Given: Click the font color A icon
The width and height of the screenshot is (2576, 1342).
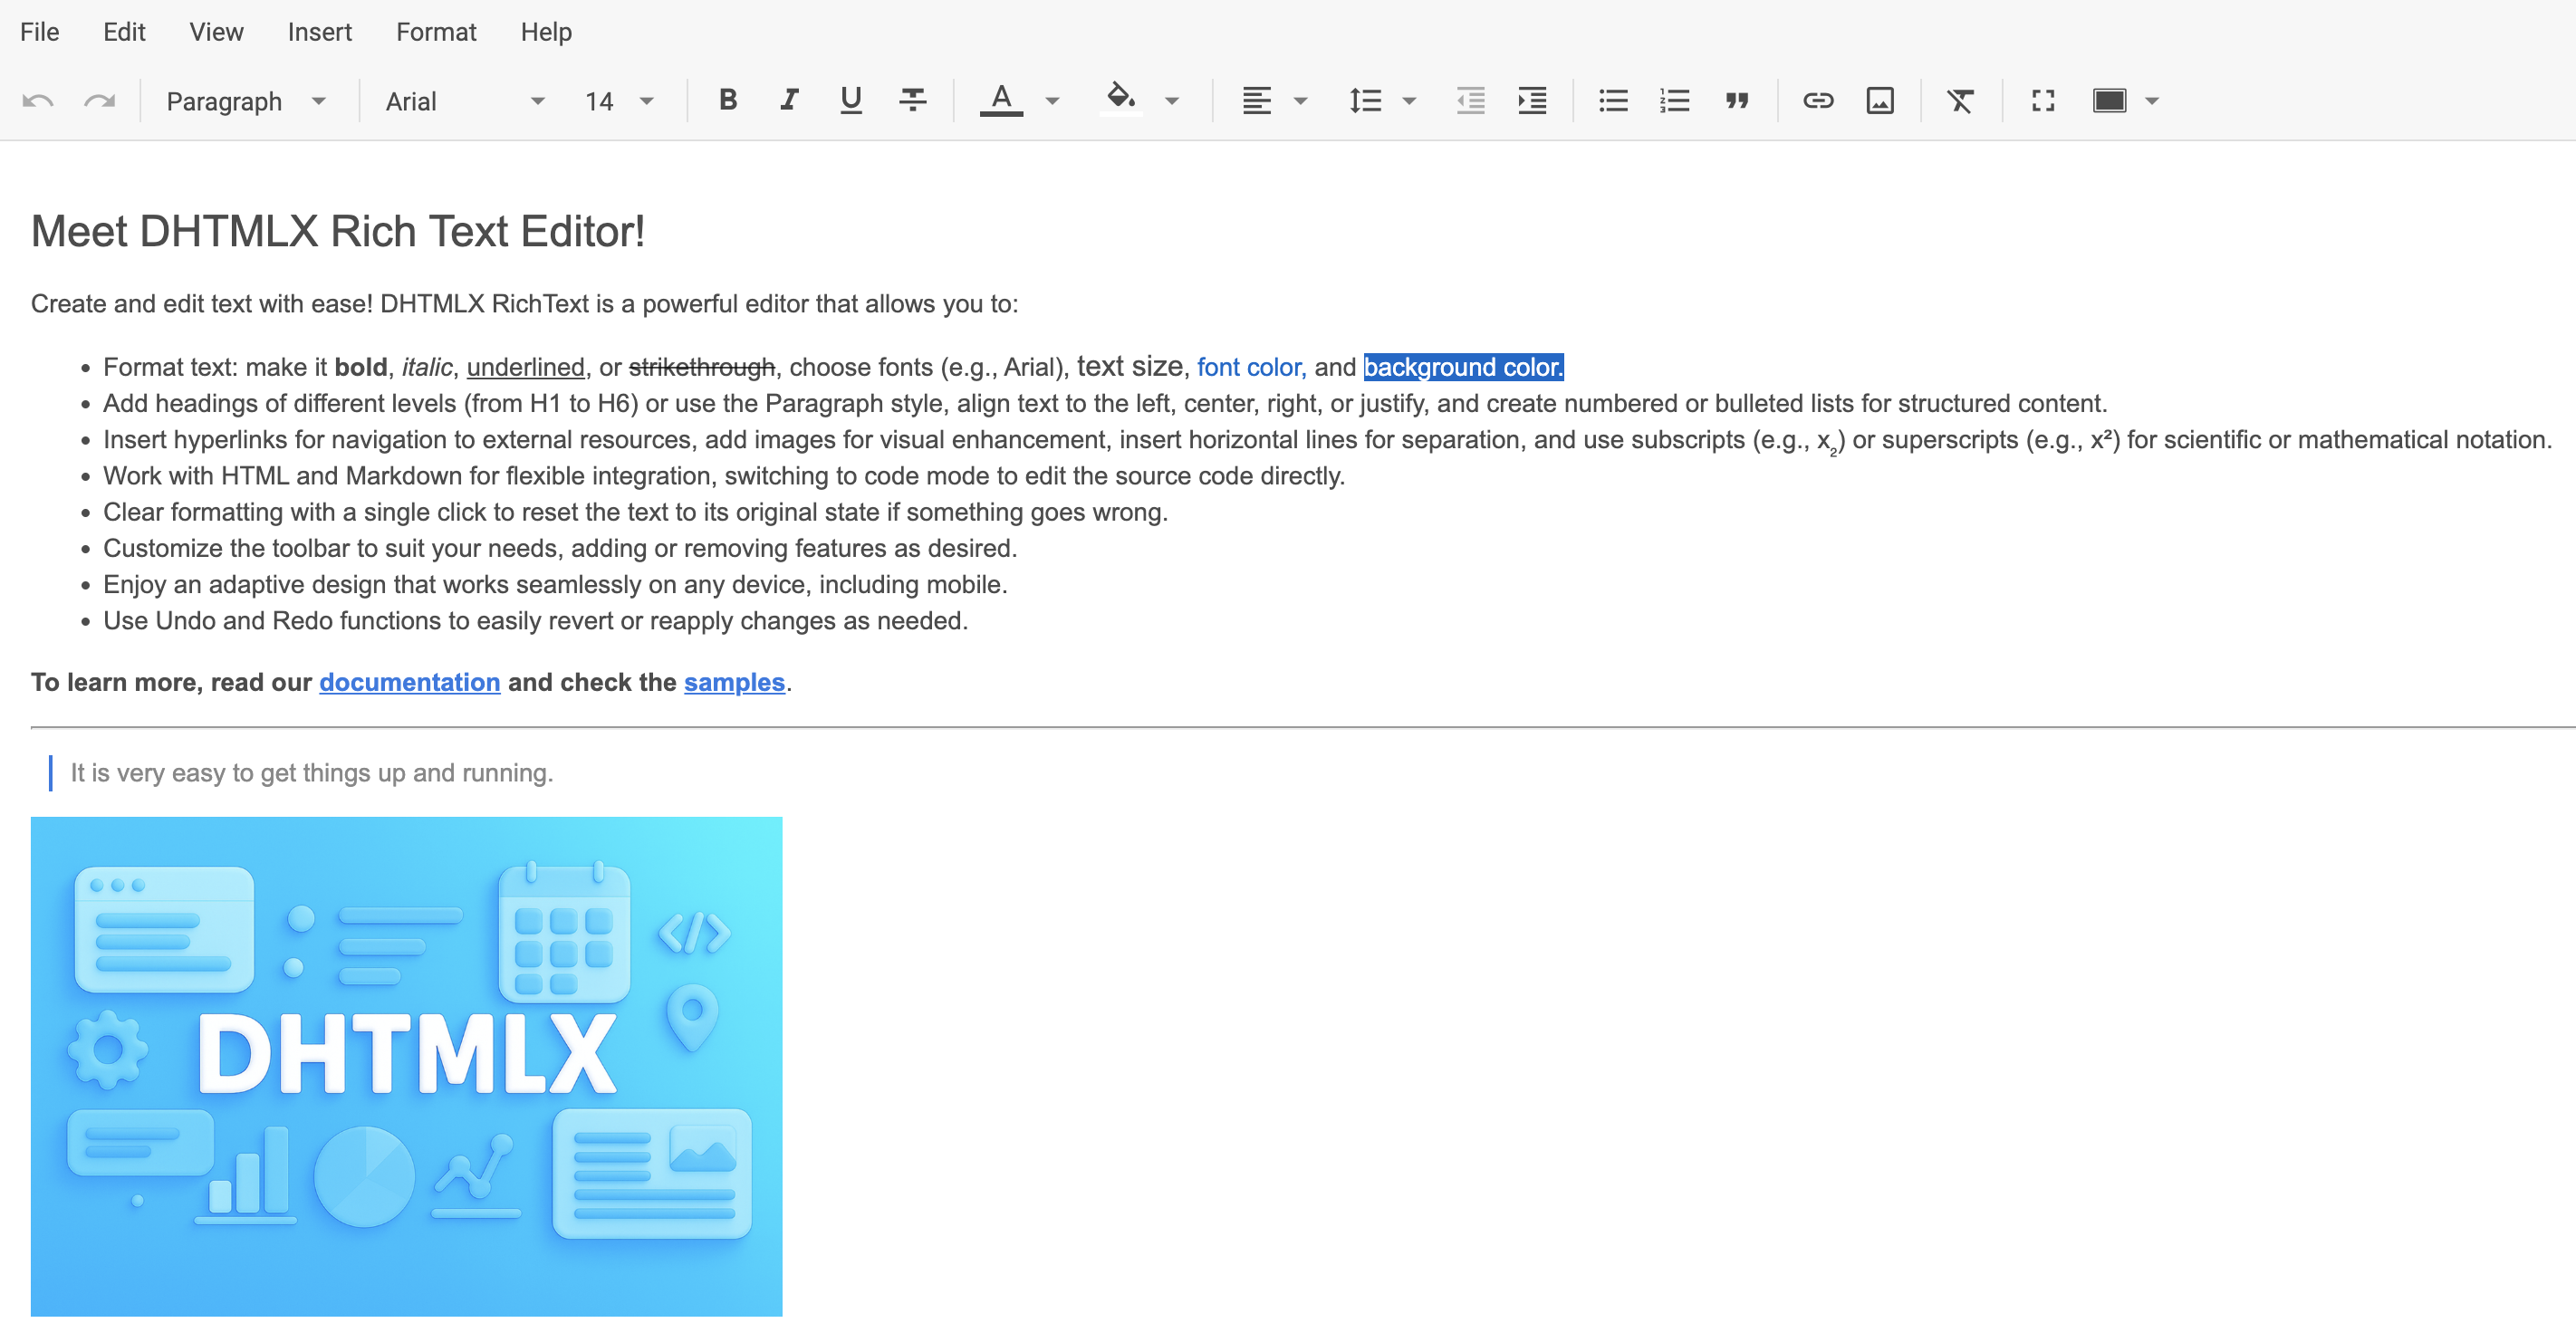Looking at the screenshot, I should click(1001, 100).
